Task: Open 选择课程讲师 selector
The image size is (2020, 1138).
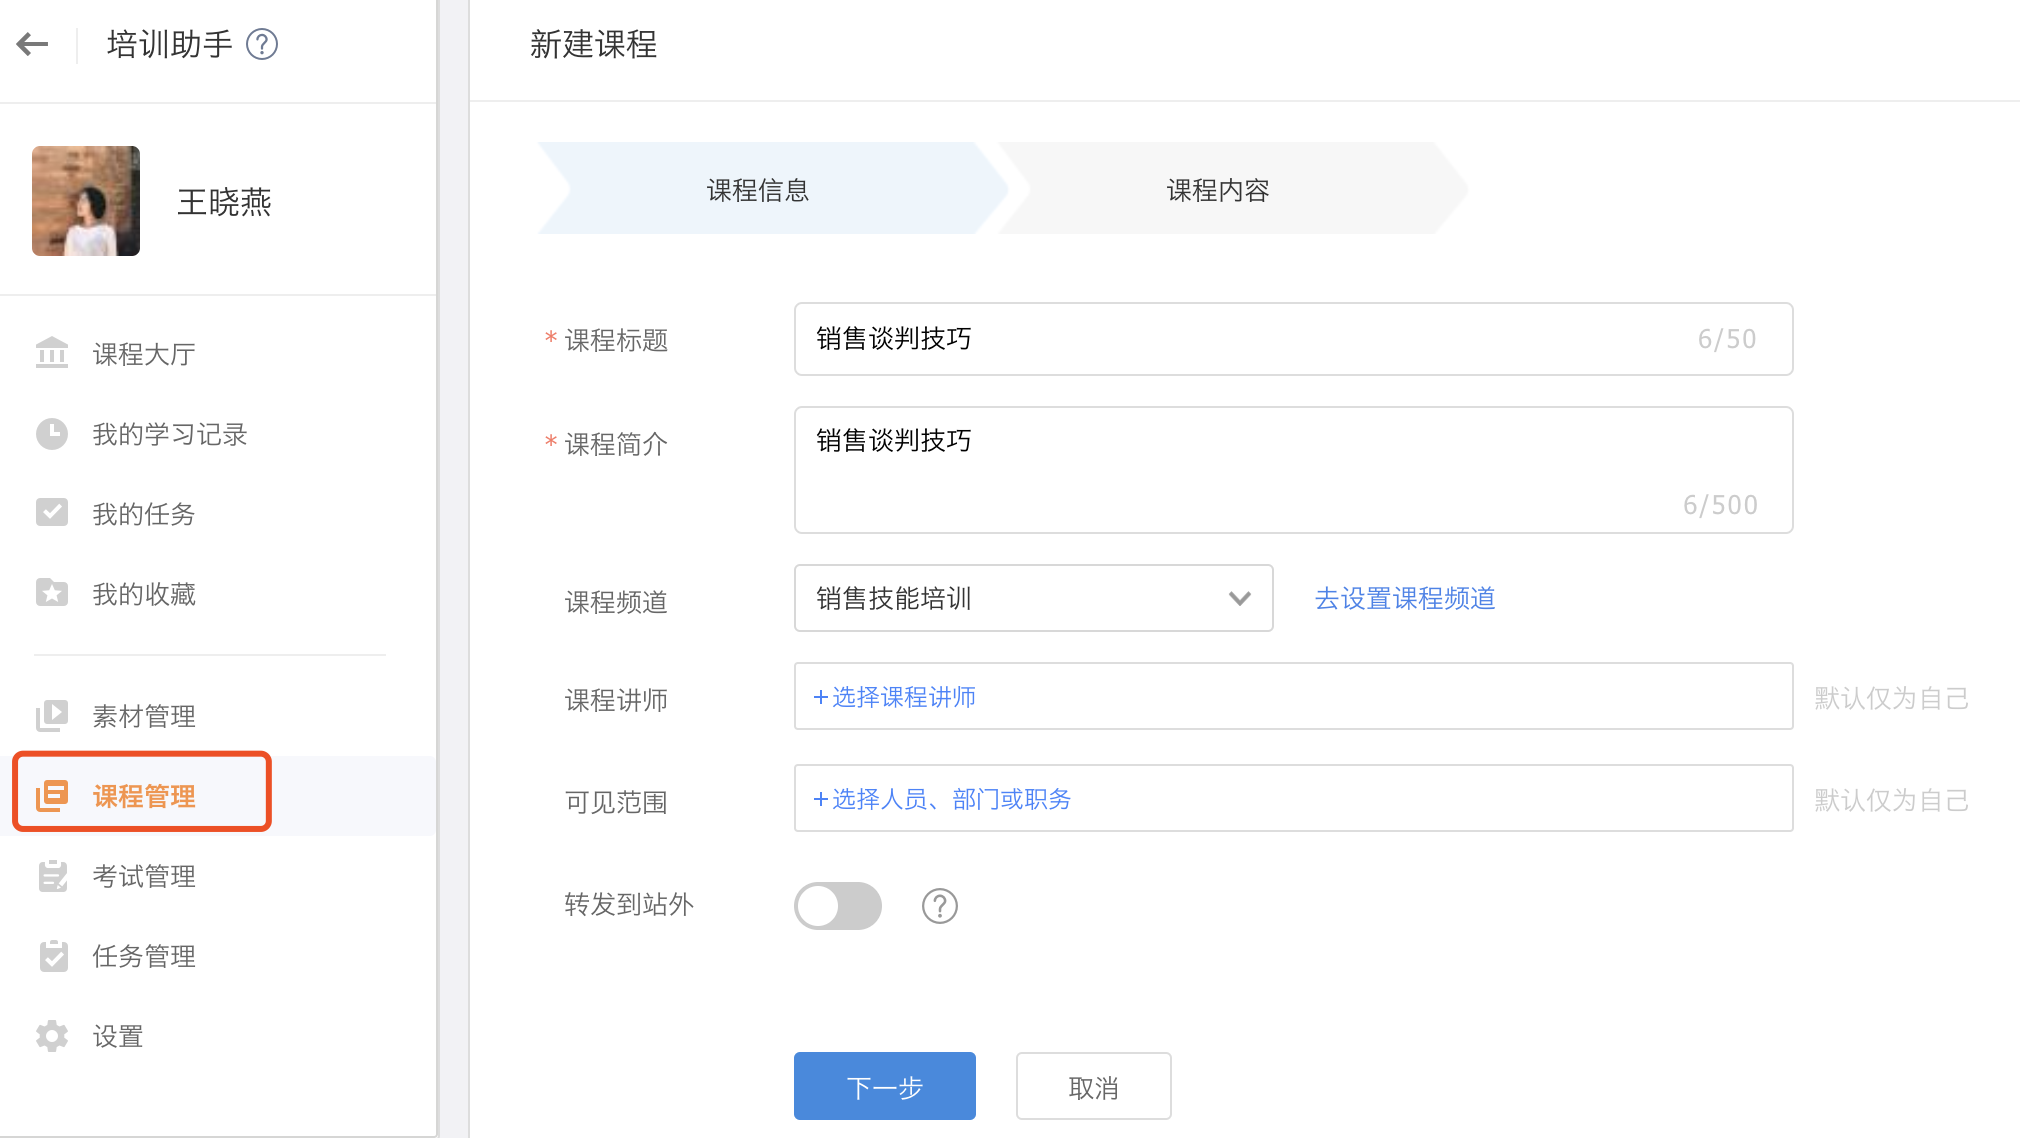Action: pyautogui.click(x=895, y=697)
